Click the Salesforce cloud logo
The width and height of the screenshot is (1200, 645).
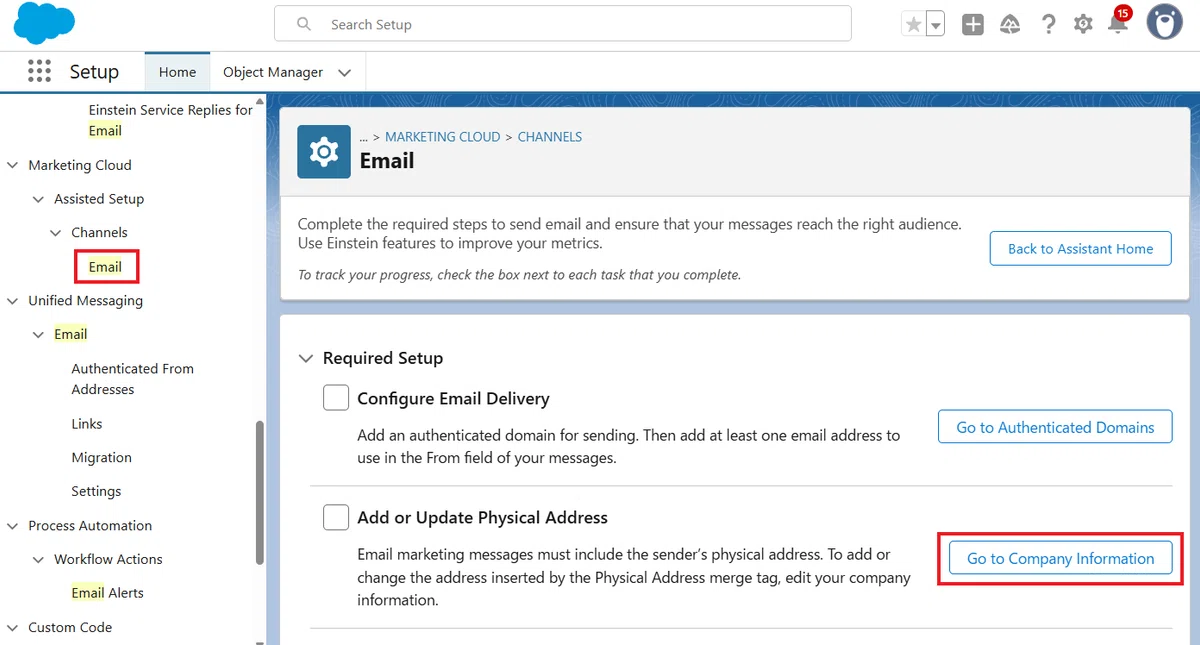coord(45,23)
